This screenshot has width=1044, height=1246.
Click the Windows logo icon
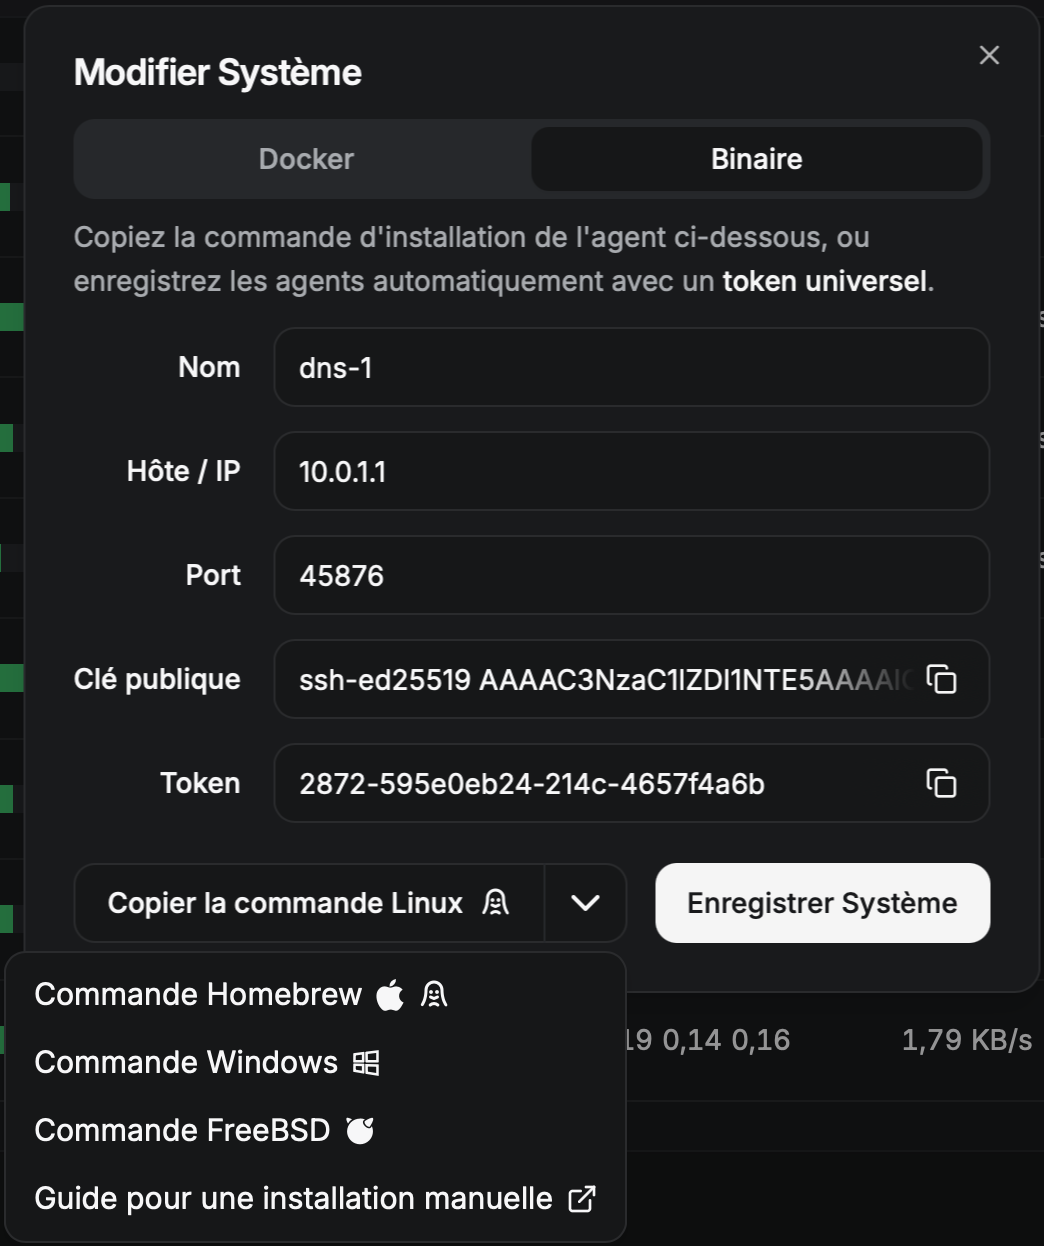click(x=366, y=1062)
